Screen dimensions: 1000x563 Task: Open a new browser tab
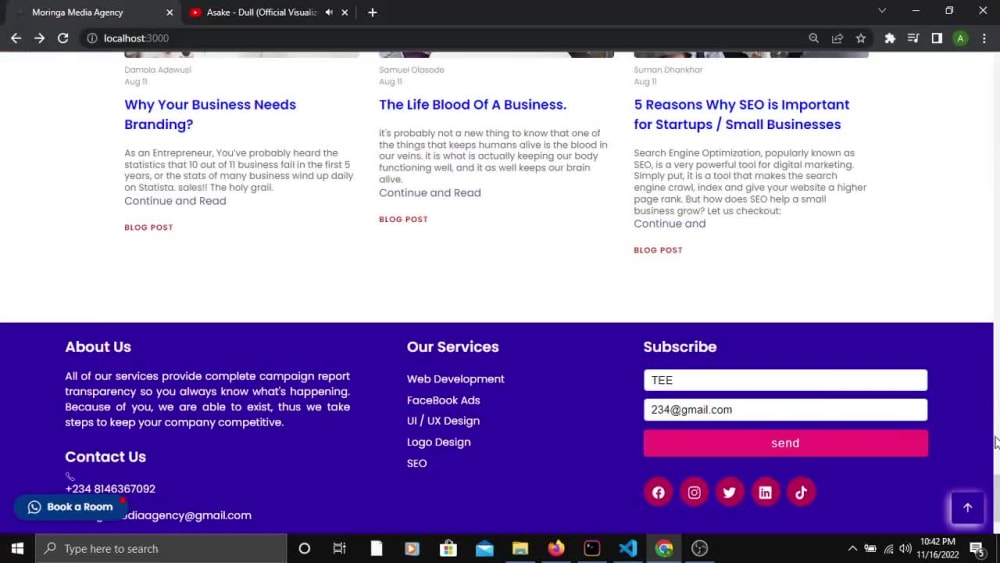(x=372, y=12)
